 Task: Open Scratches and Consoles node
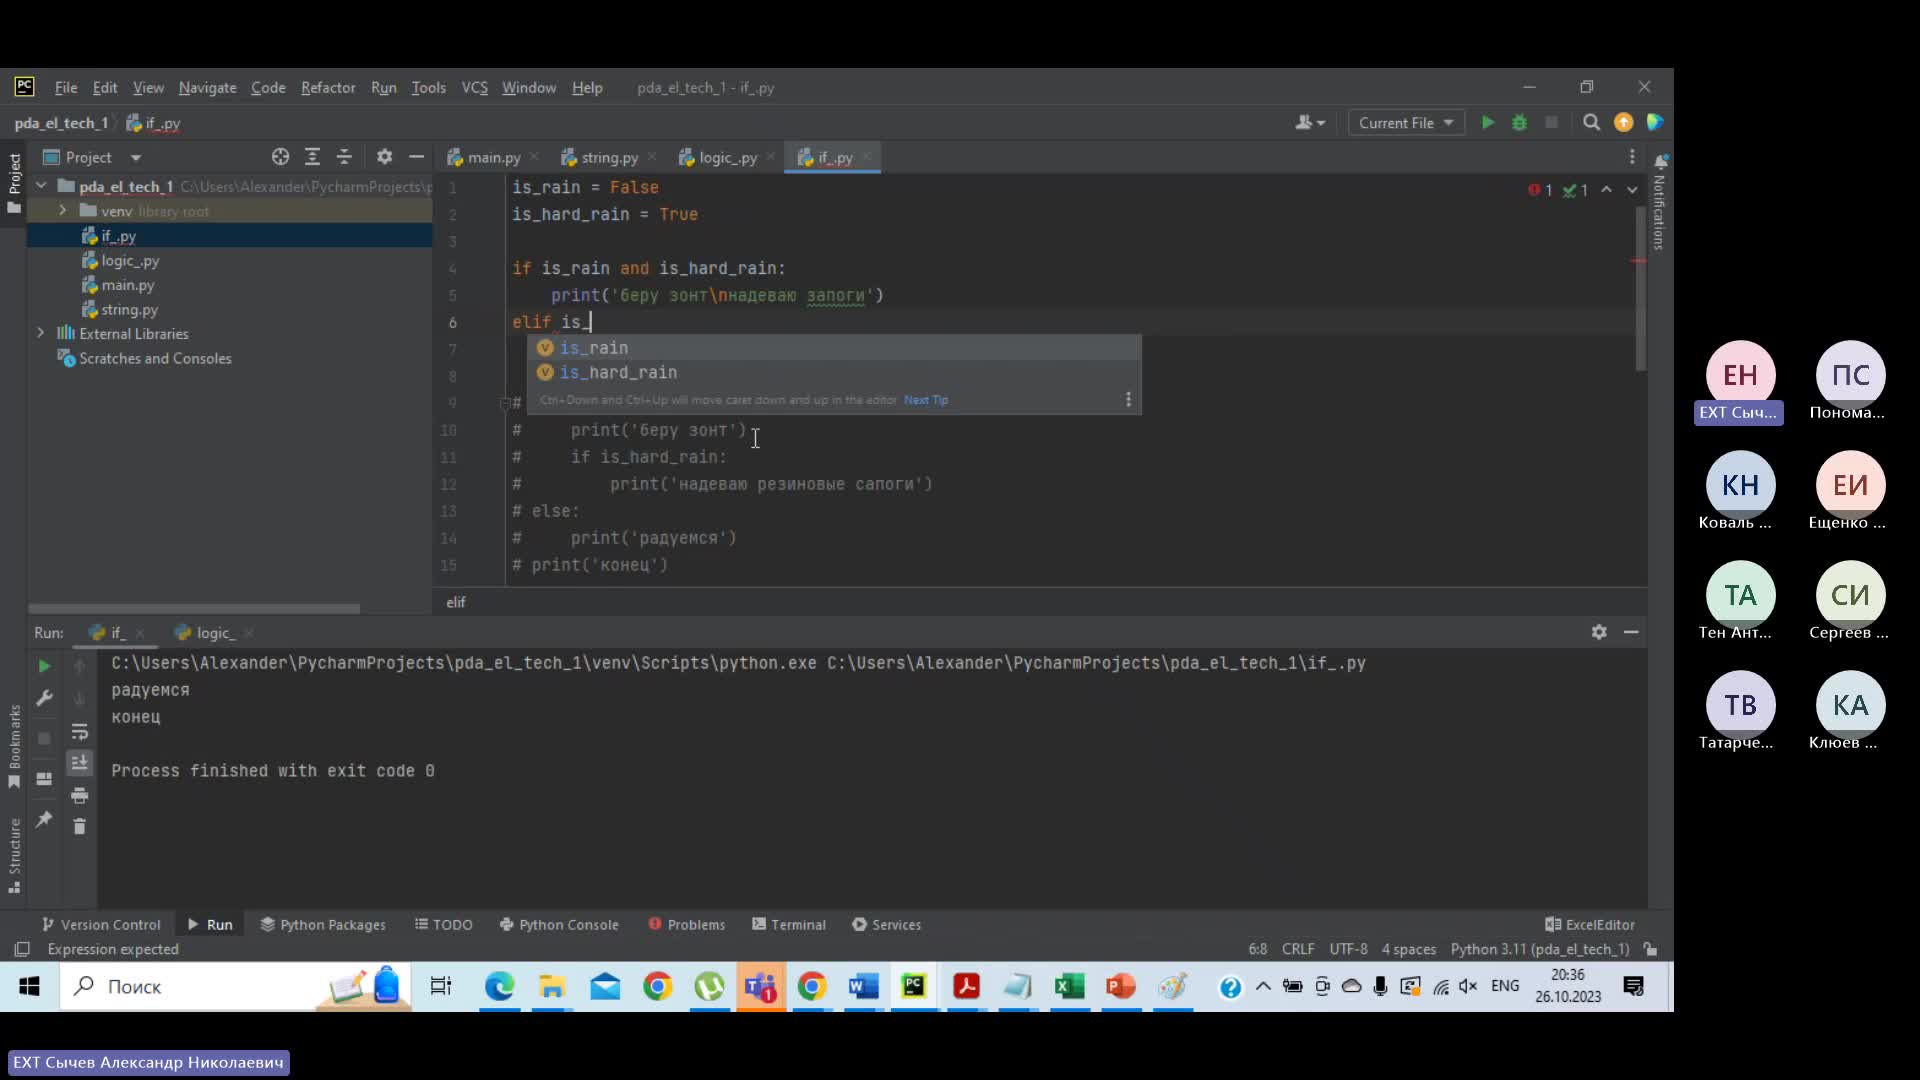coord(155,358)
